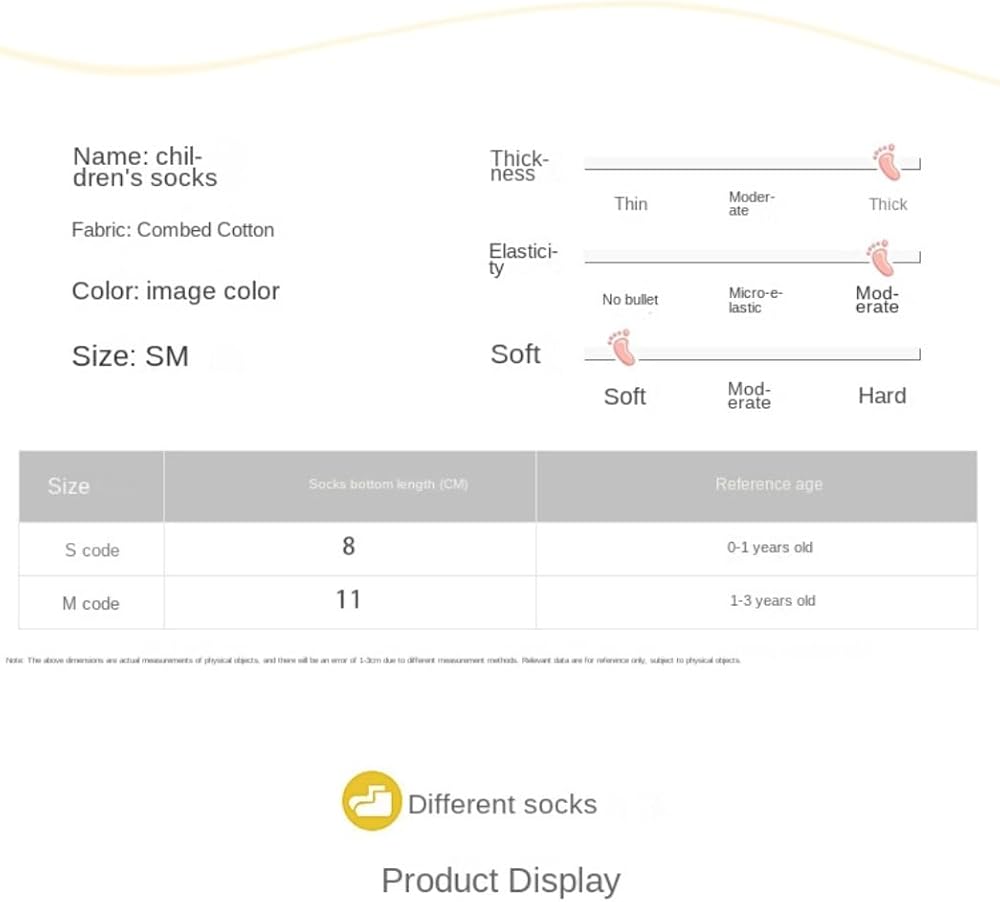Click the Thickness slider track

pos(730,165)
